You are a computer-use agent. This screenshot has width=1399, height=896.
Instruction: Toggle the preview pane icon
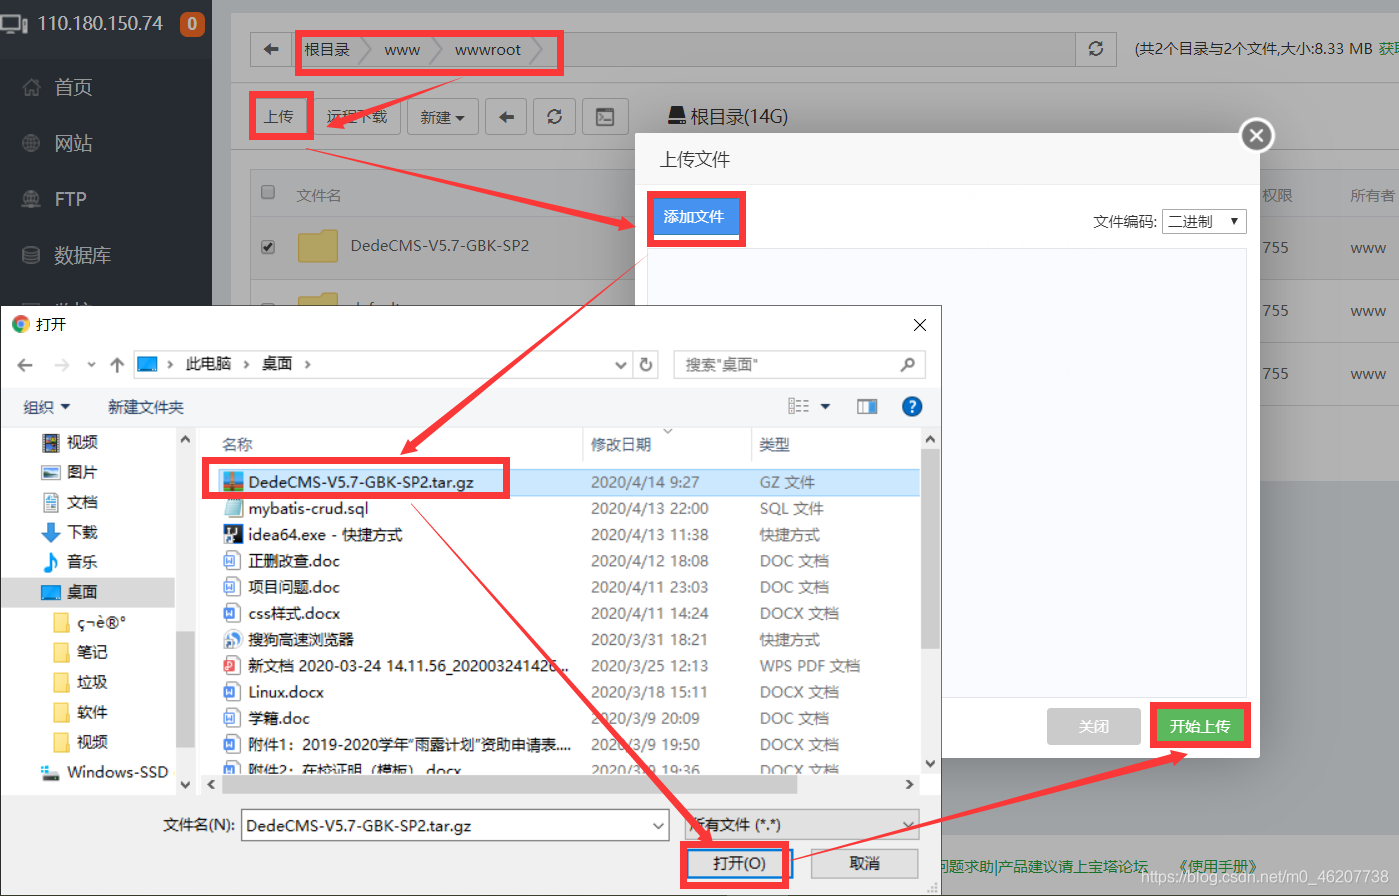point(867,406)
